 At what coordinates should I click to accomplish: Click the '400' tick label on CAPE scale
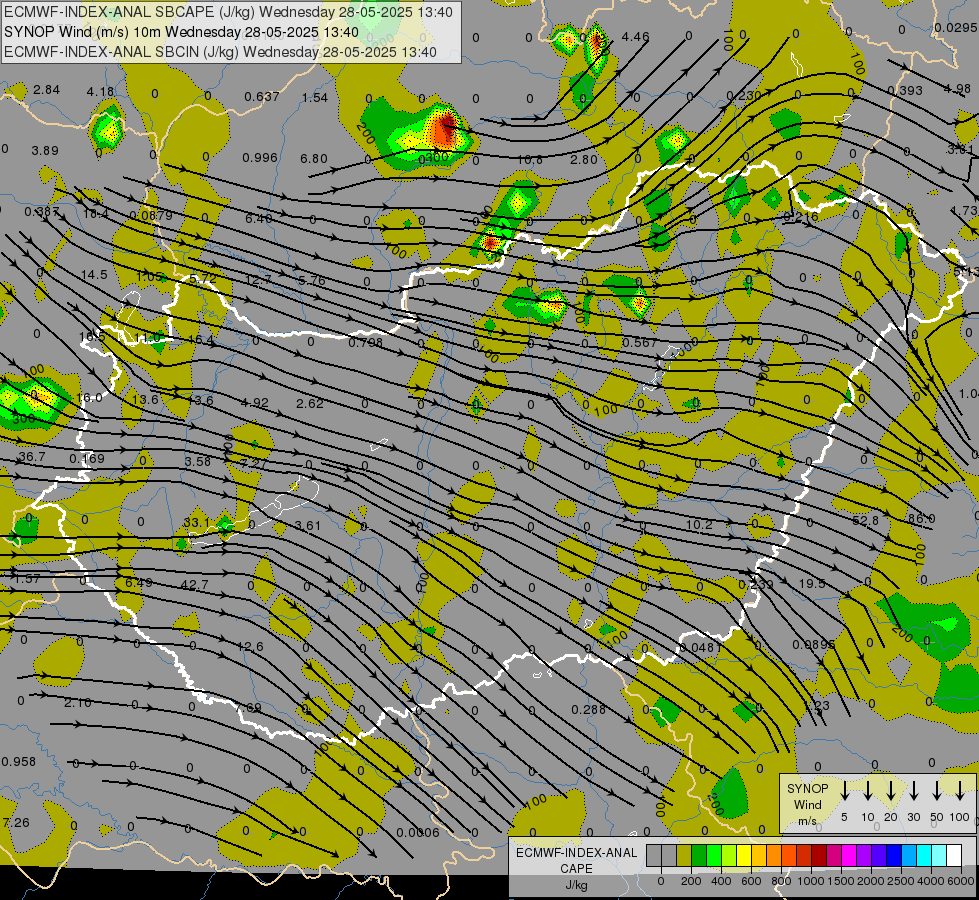click(721, 881)
